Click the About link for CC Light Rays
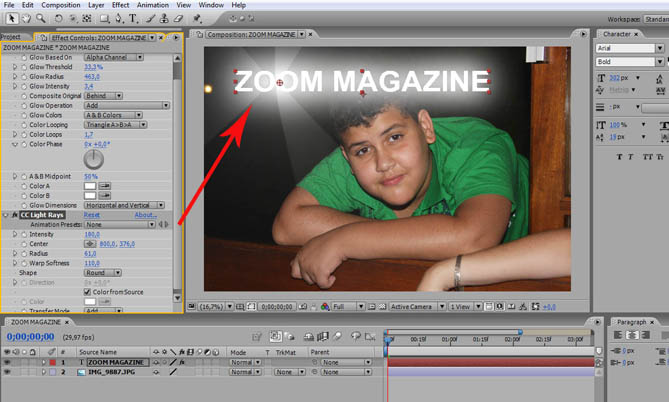The height and width of the screenshot is (402, 669). click(146, 215)
